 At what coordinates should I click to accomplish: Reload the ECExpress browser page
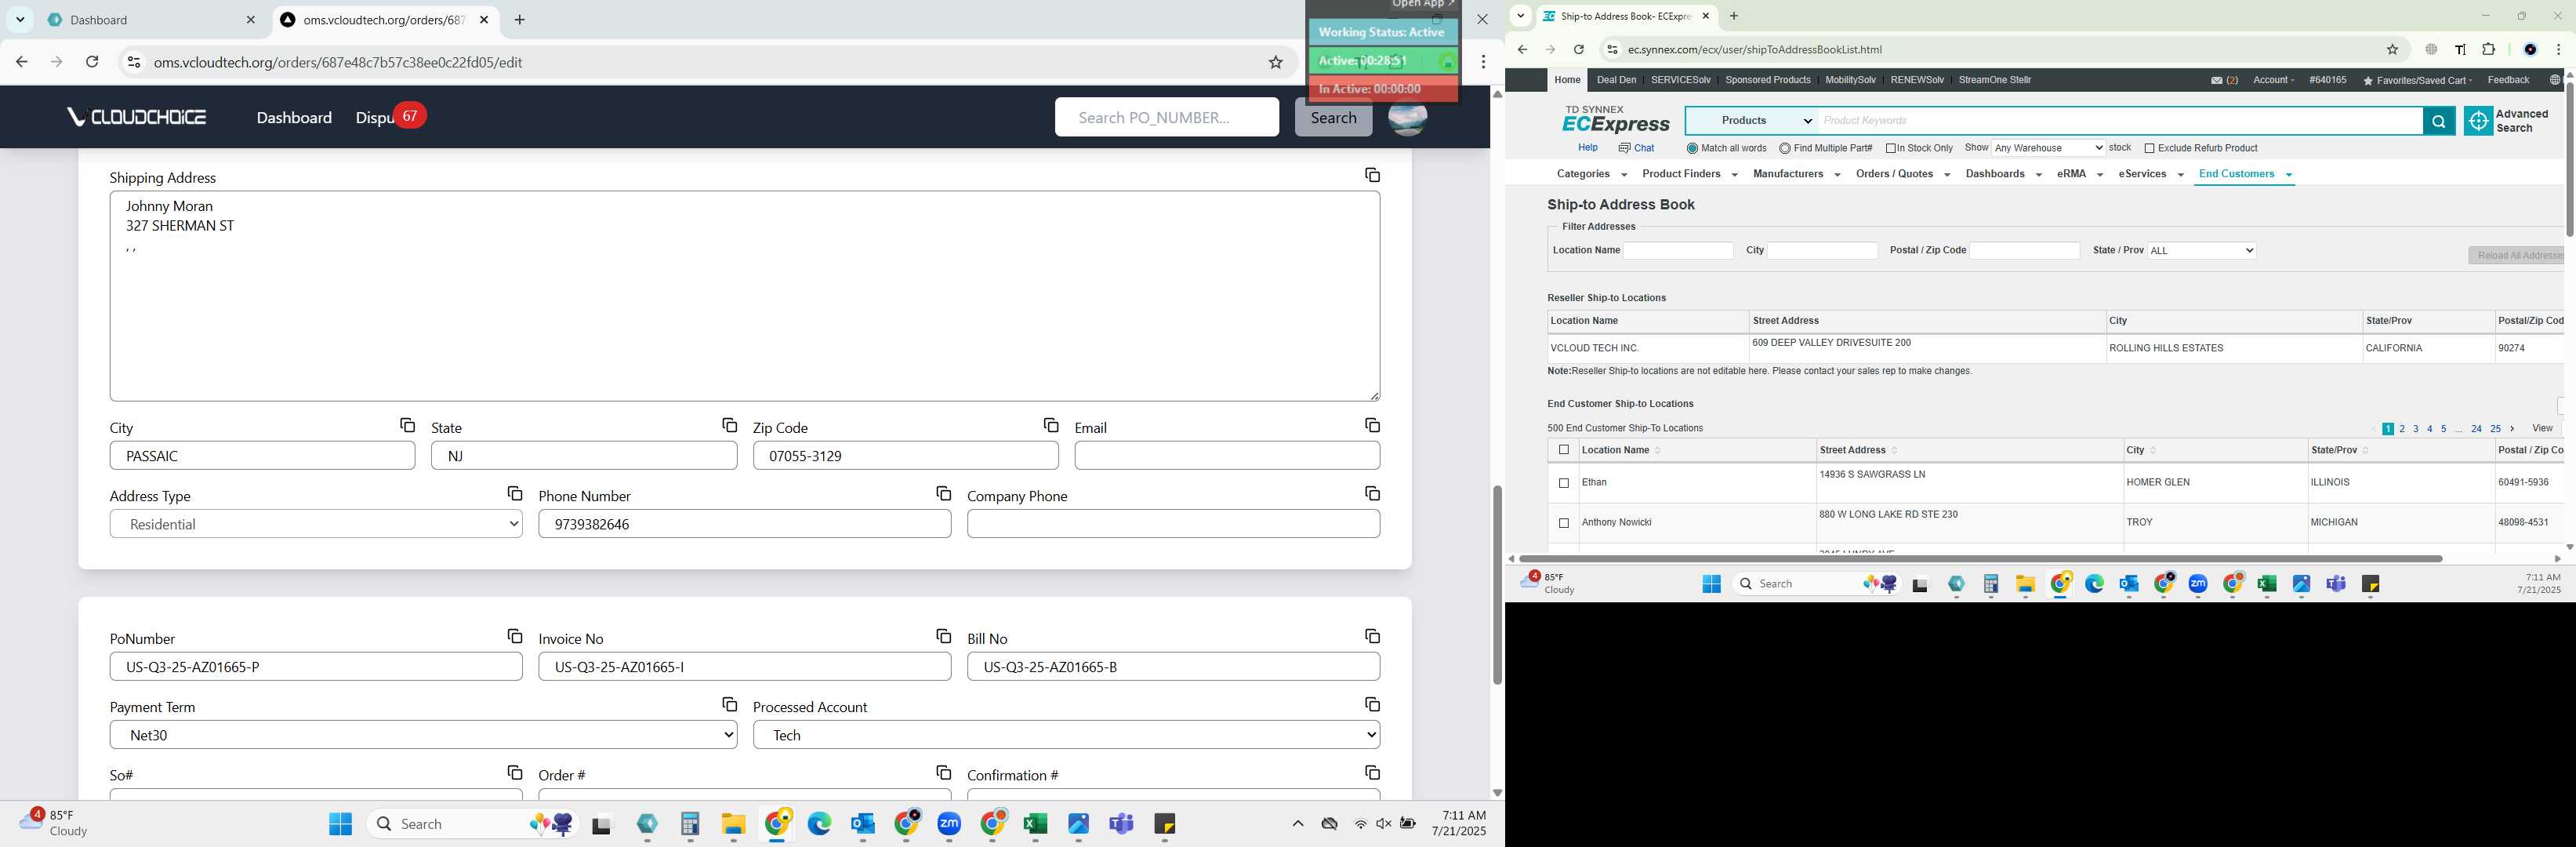[x=1578, y=49]
